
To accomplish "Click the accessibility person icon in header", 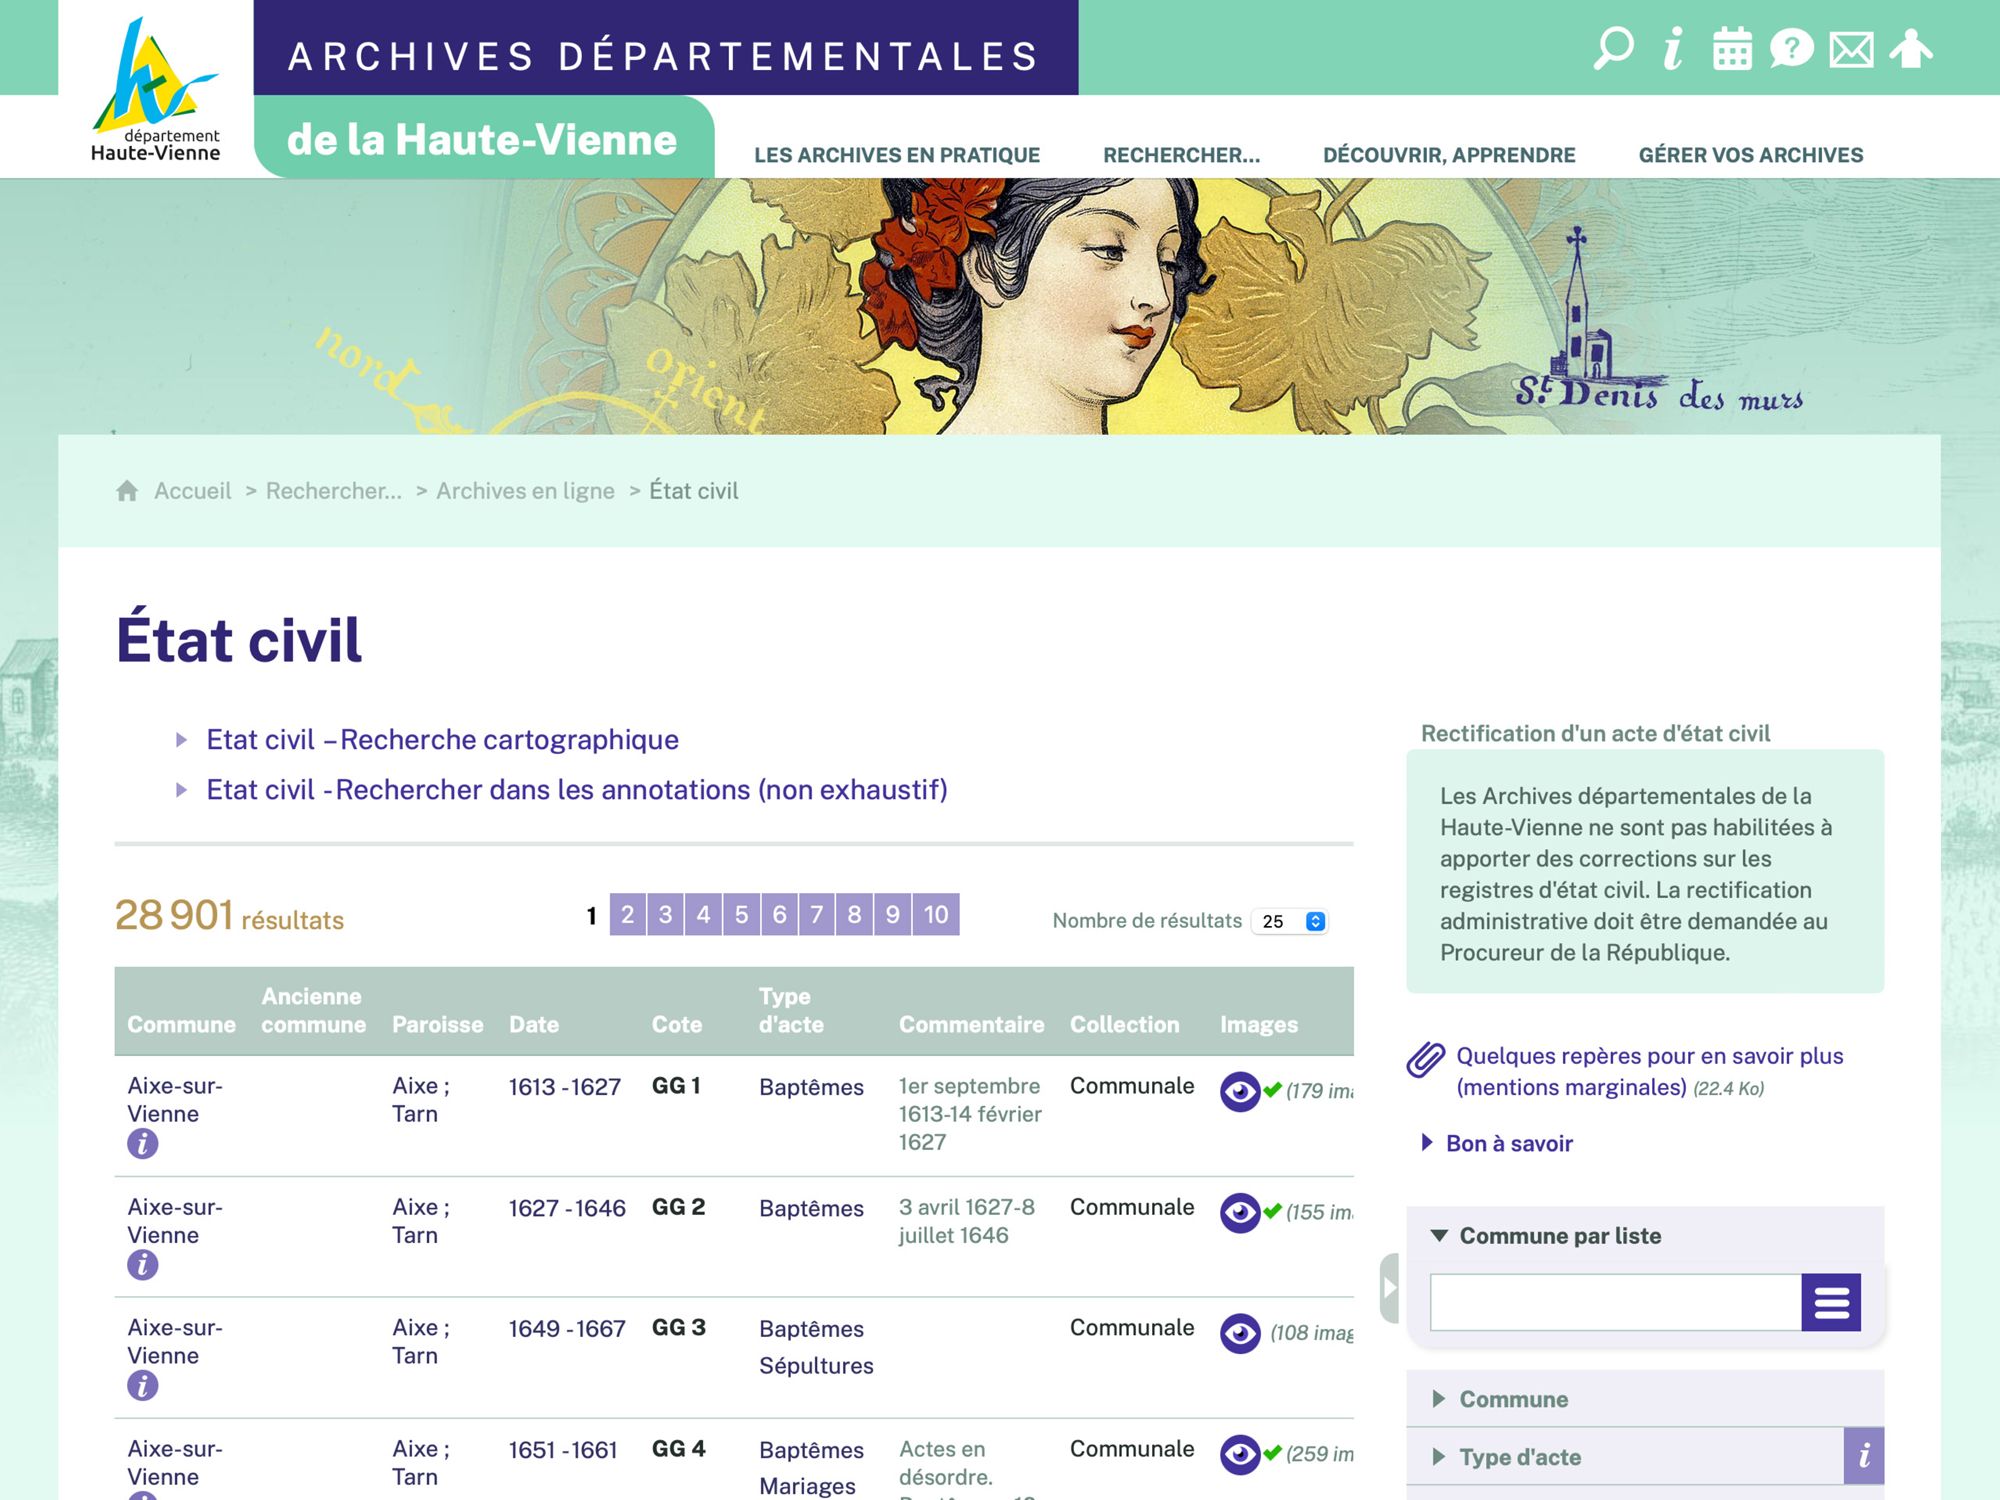I will (x=1911, y=48).
